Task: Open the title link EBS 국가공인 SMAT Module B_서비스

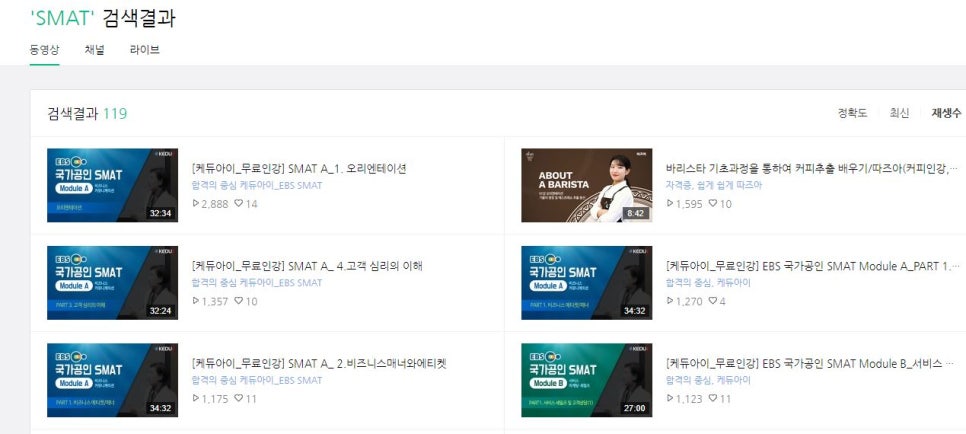Action: [x=810, y=364]
